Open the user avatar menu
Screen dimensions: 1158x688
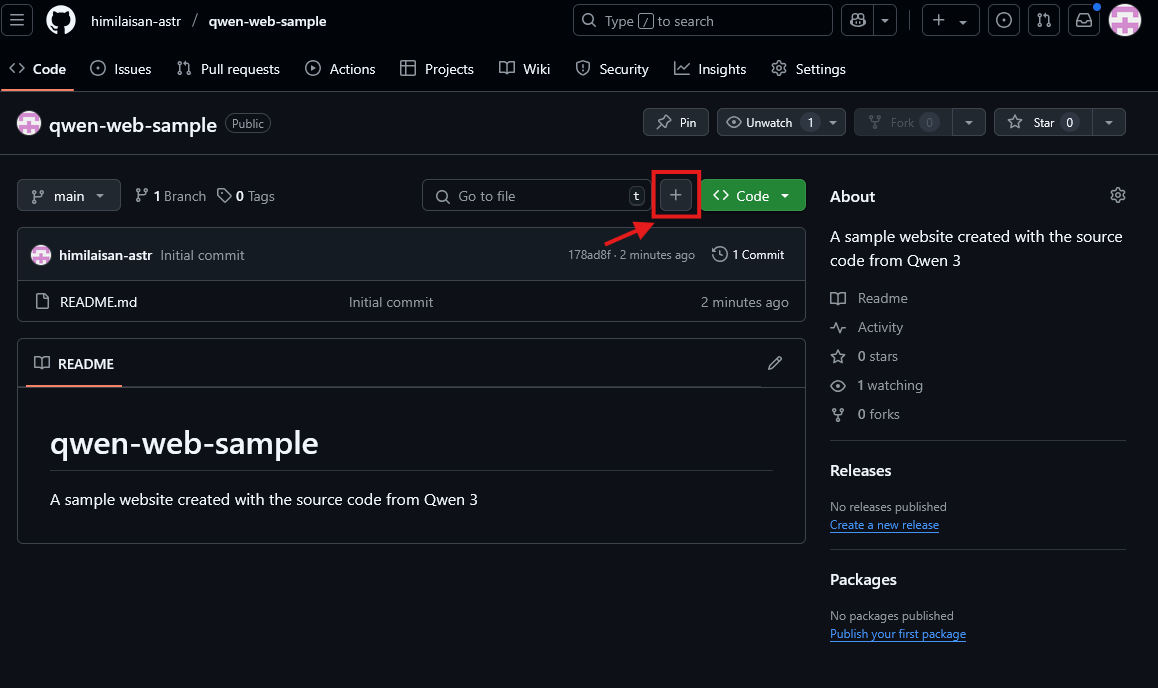click(1125, 21)
